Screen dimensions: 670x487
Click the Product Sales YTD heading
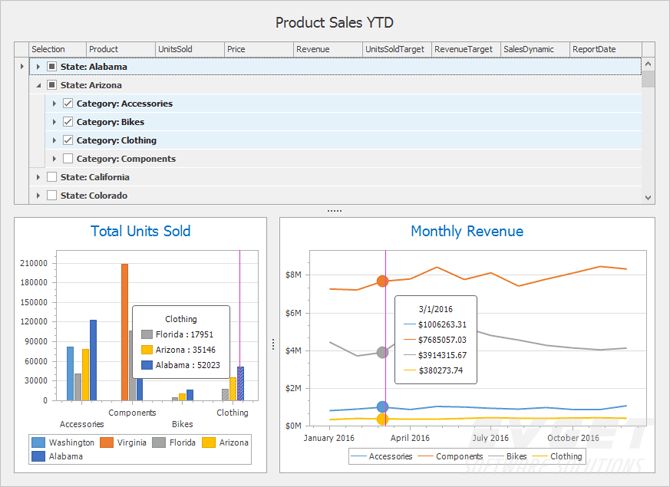tap(335, 23)
